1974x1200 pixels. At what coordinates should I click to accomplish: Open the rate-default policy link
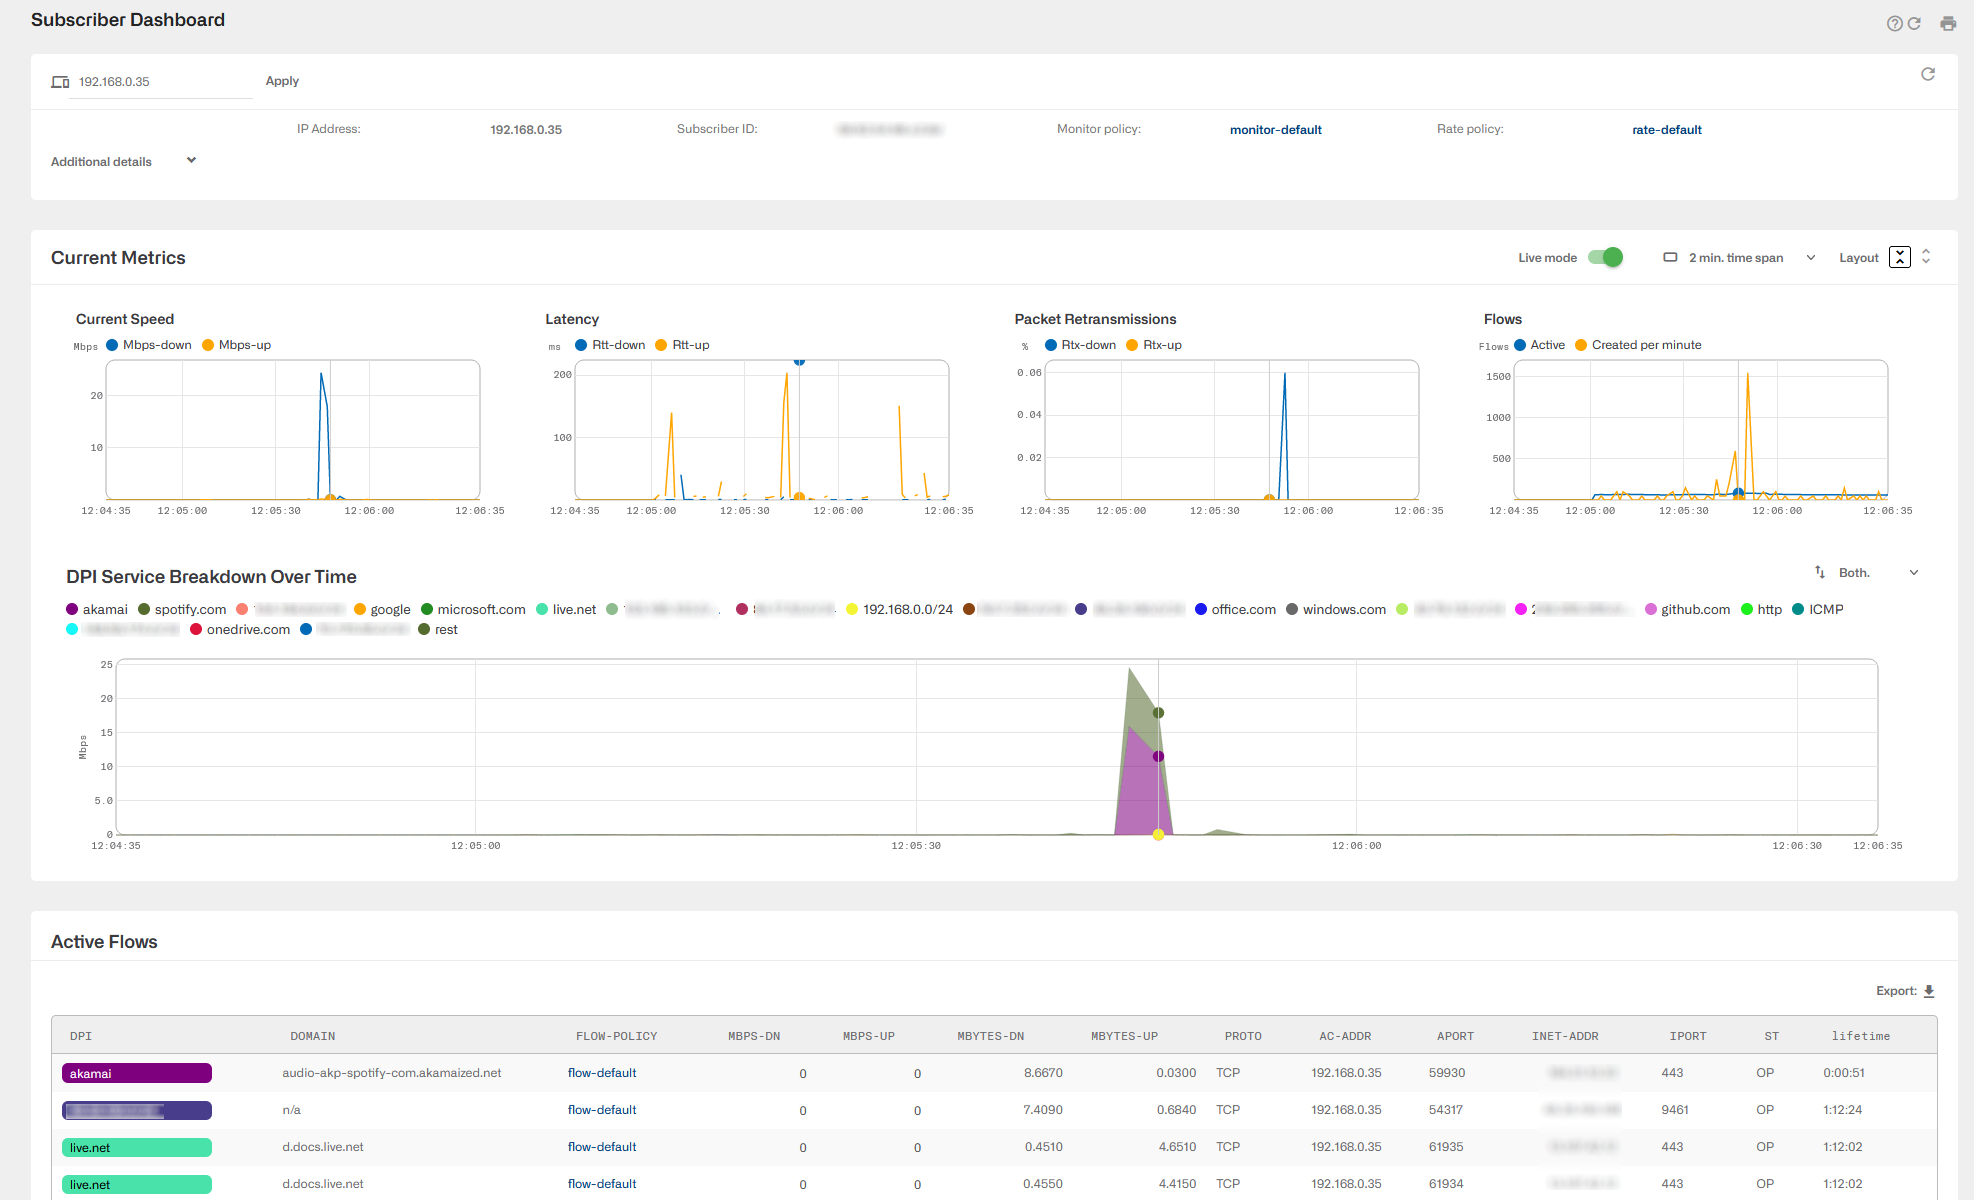click(x=1666, y=129)
